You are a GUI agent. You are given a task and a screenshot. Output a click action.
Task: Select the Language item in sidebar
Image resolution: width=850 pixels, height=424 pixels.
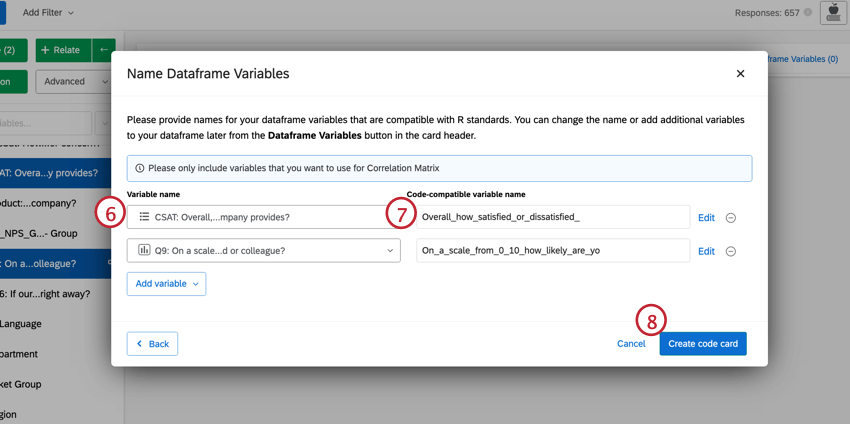coord(20,324)
